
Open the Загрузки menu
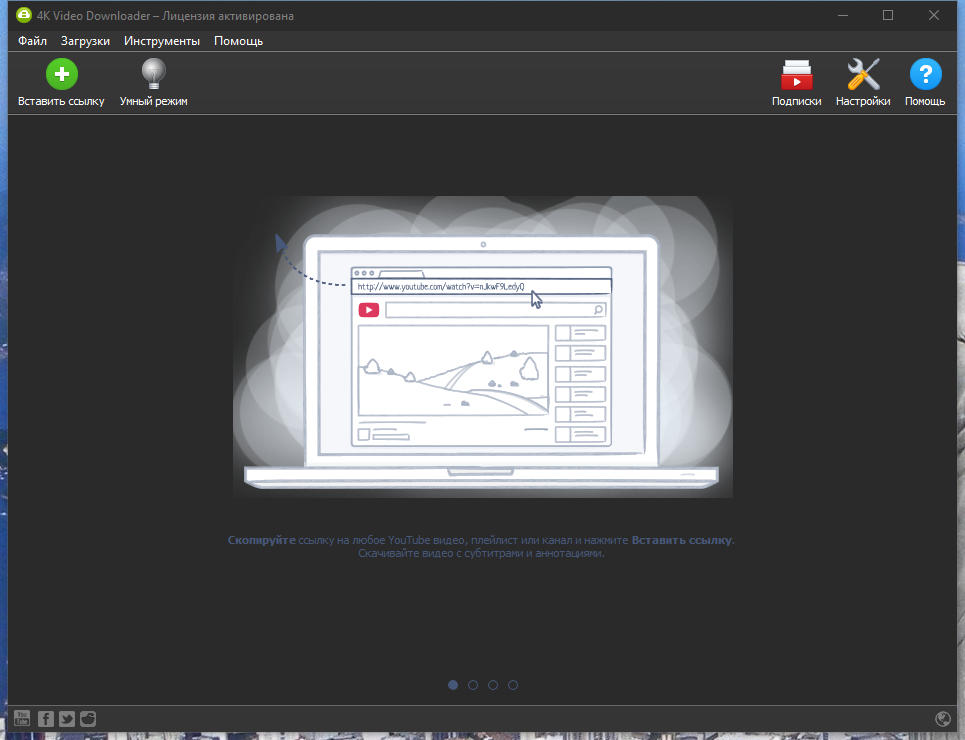pyautogui.click(x=85, y=41)
